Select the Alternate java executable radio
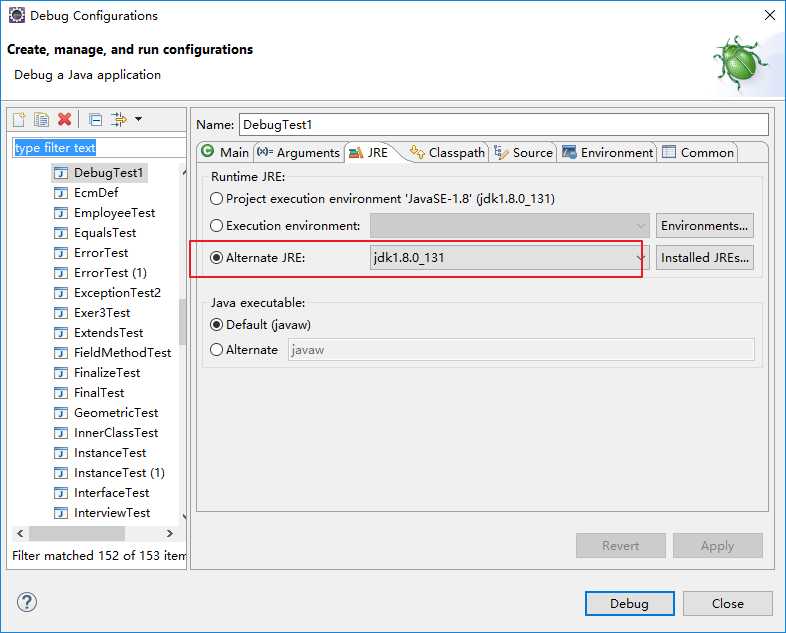The height and width of the screenshot is (633, 786). click(x=217, y=350)
